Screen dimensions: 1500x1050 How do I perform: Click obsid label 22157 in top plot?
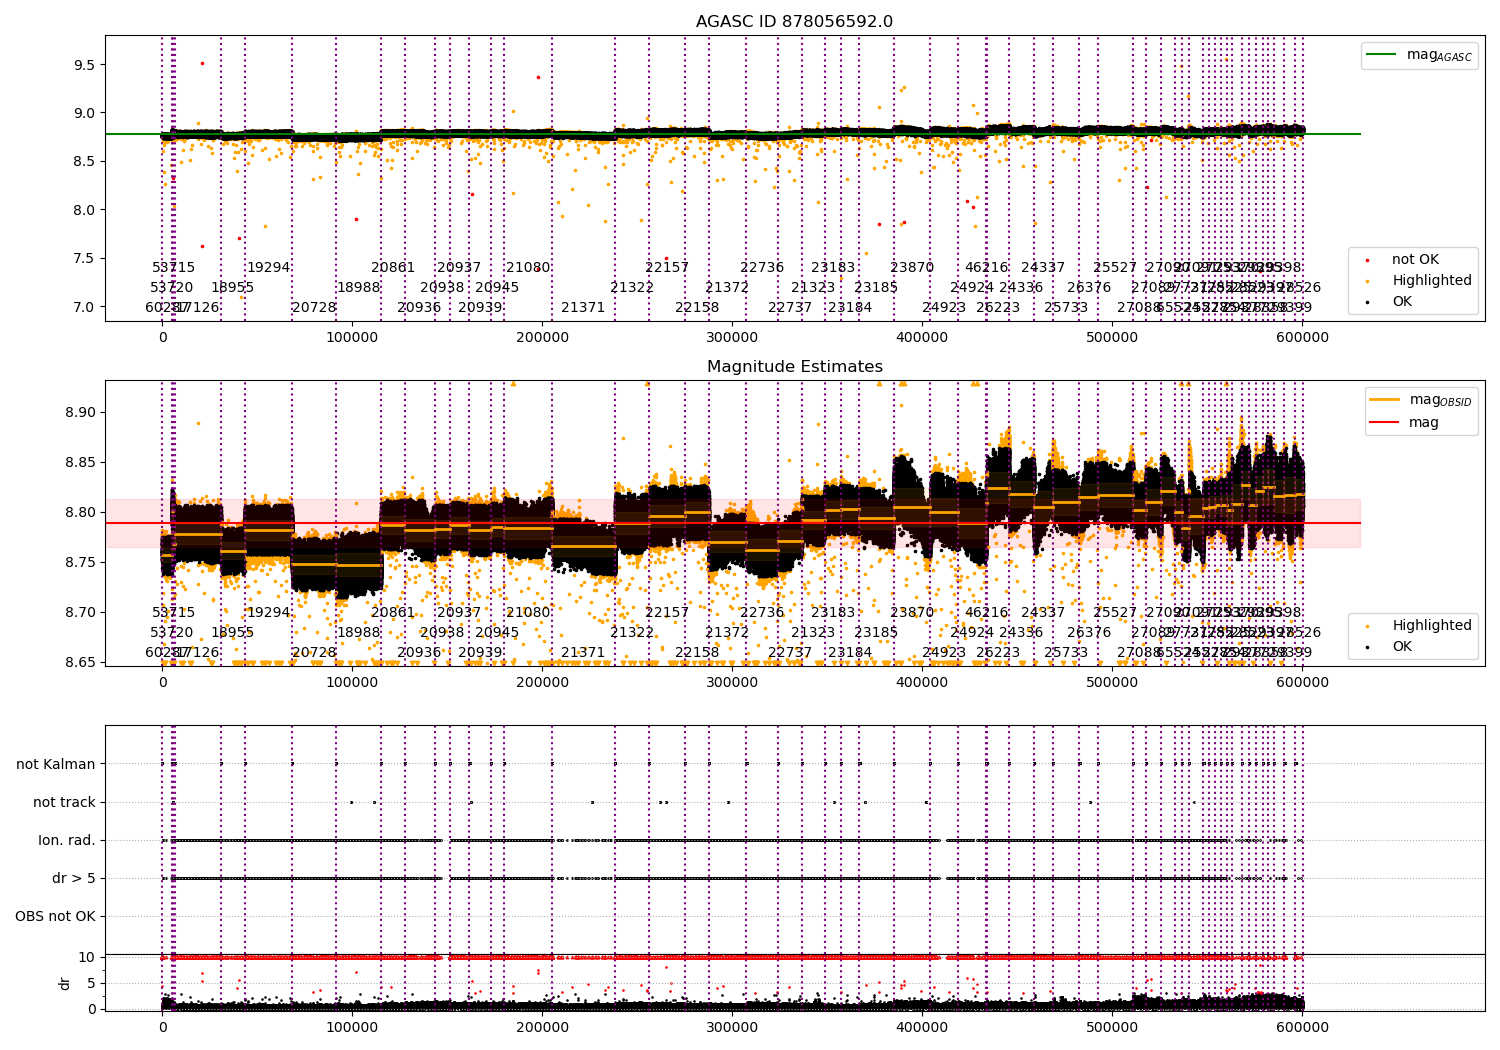point(667,268)
